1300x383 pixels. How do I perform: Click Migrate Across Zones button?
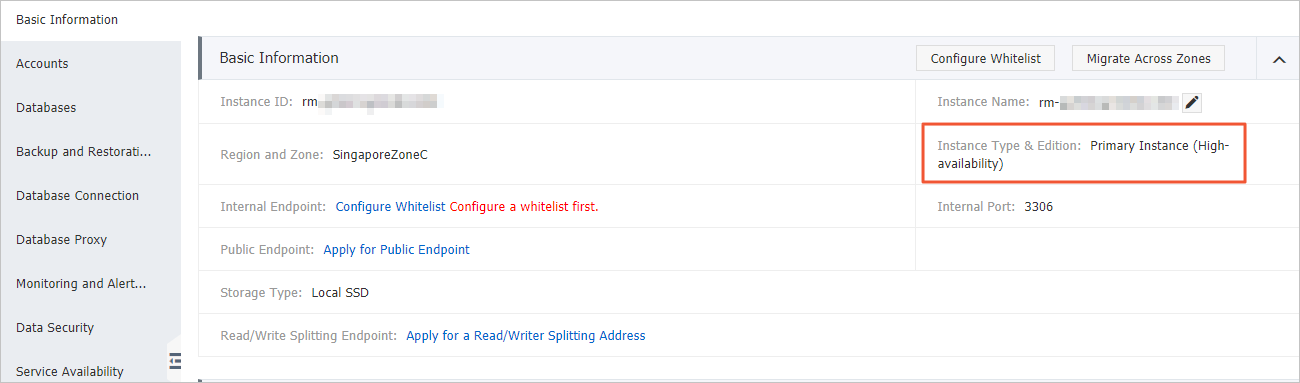(x=1148, y=59)
